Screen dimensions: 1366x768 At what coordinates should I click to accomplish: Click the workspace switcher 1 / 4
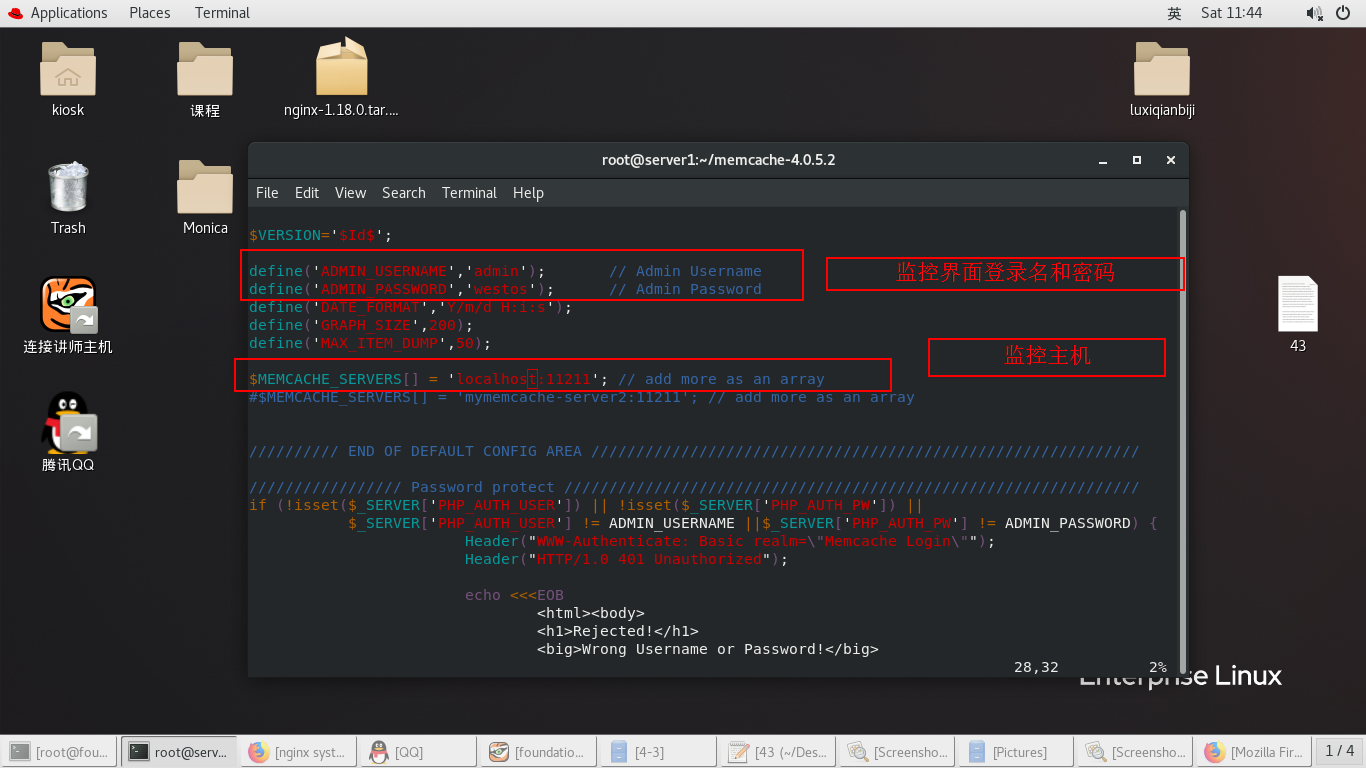(x=1340, y=751)
